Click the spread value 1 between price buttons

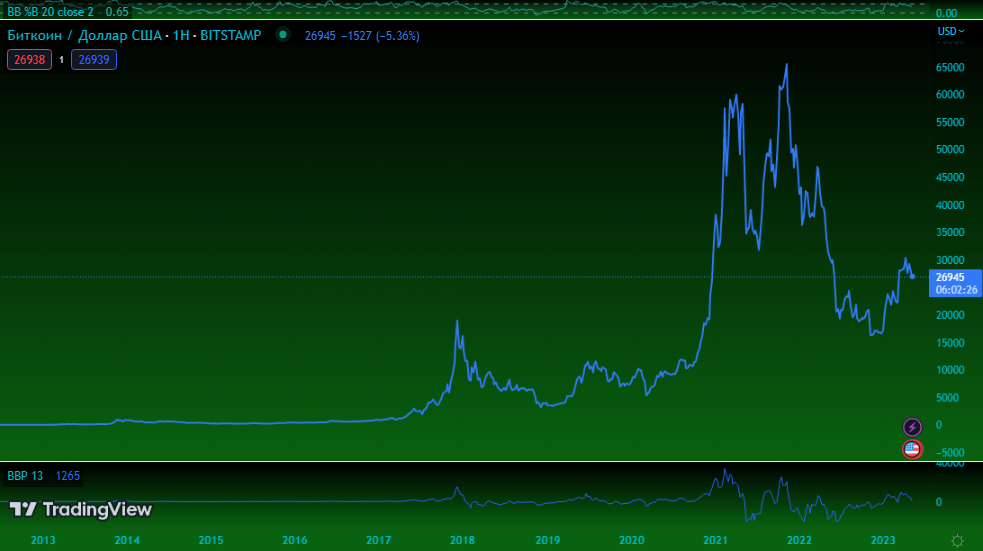(61, 60)
